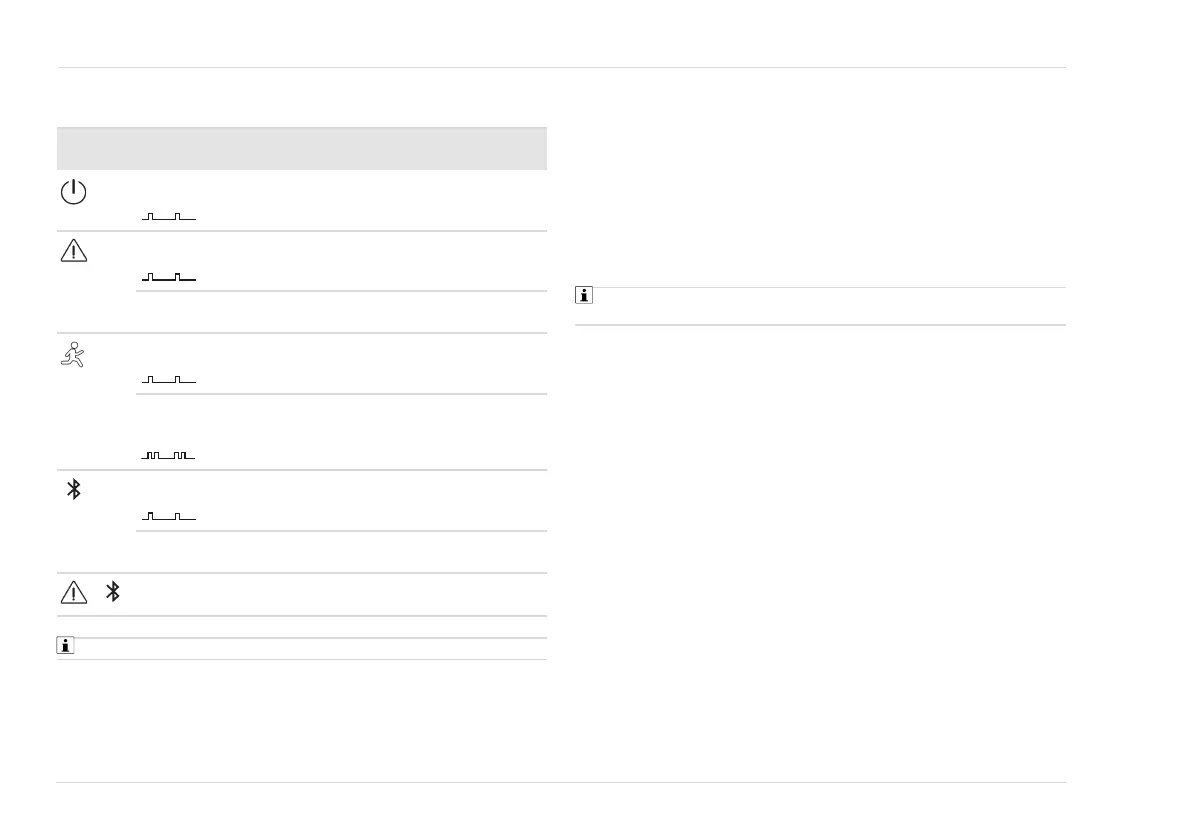Viewport: 1190px width, 839px height.
Task: Click the warning triangle beside the Bluetooth icon
Action: pos(74,592)
